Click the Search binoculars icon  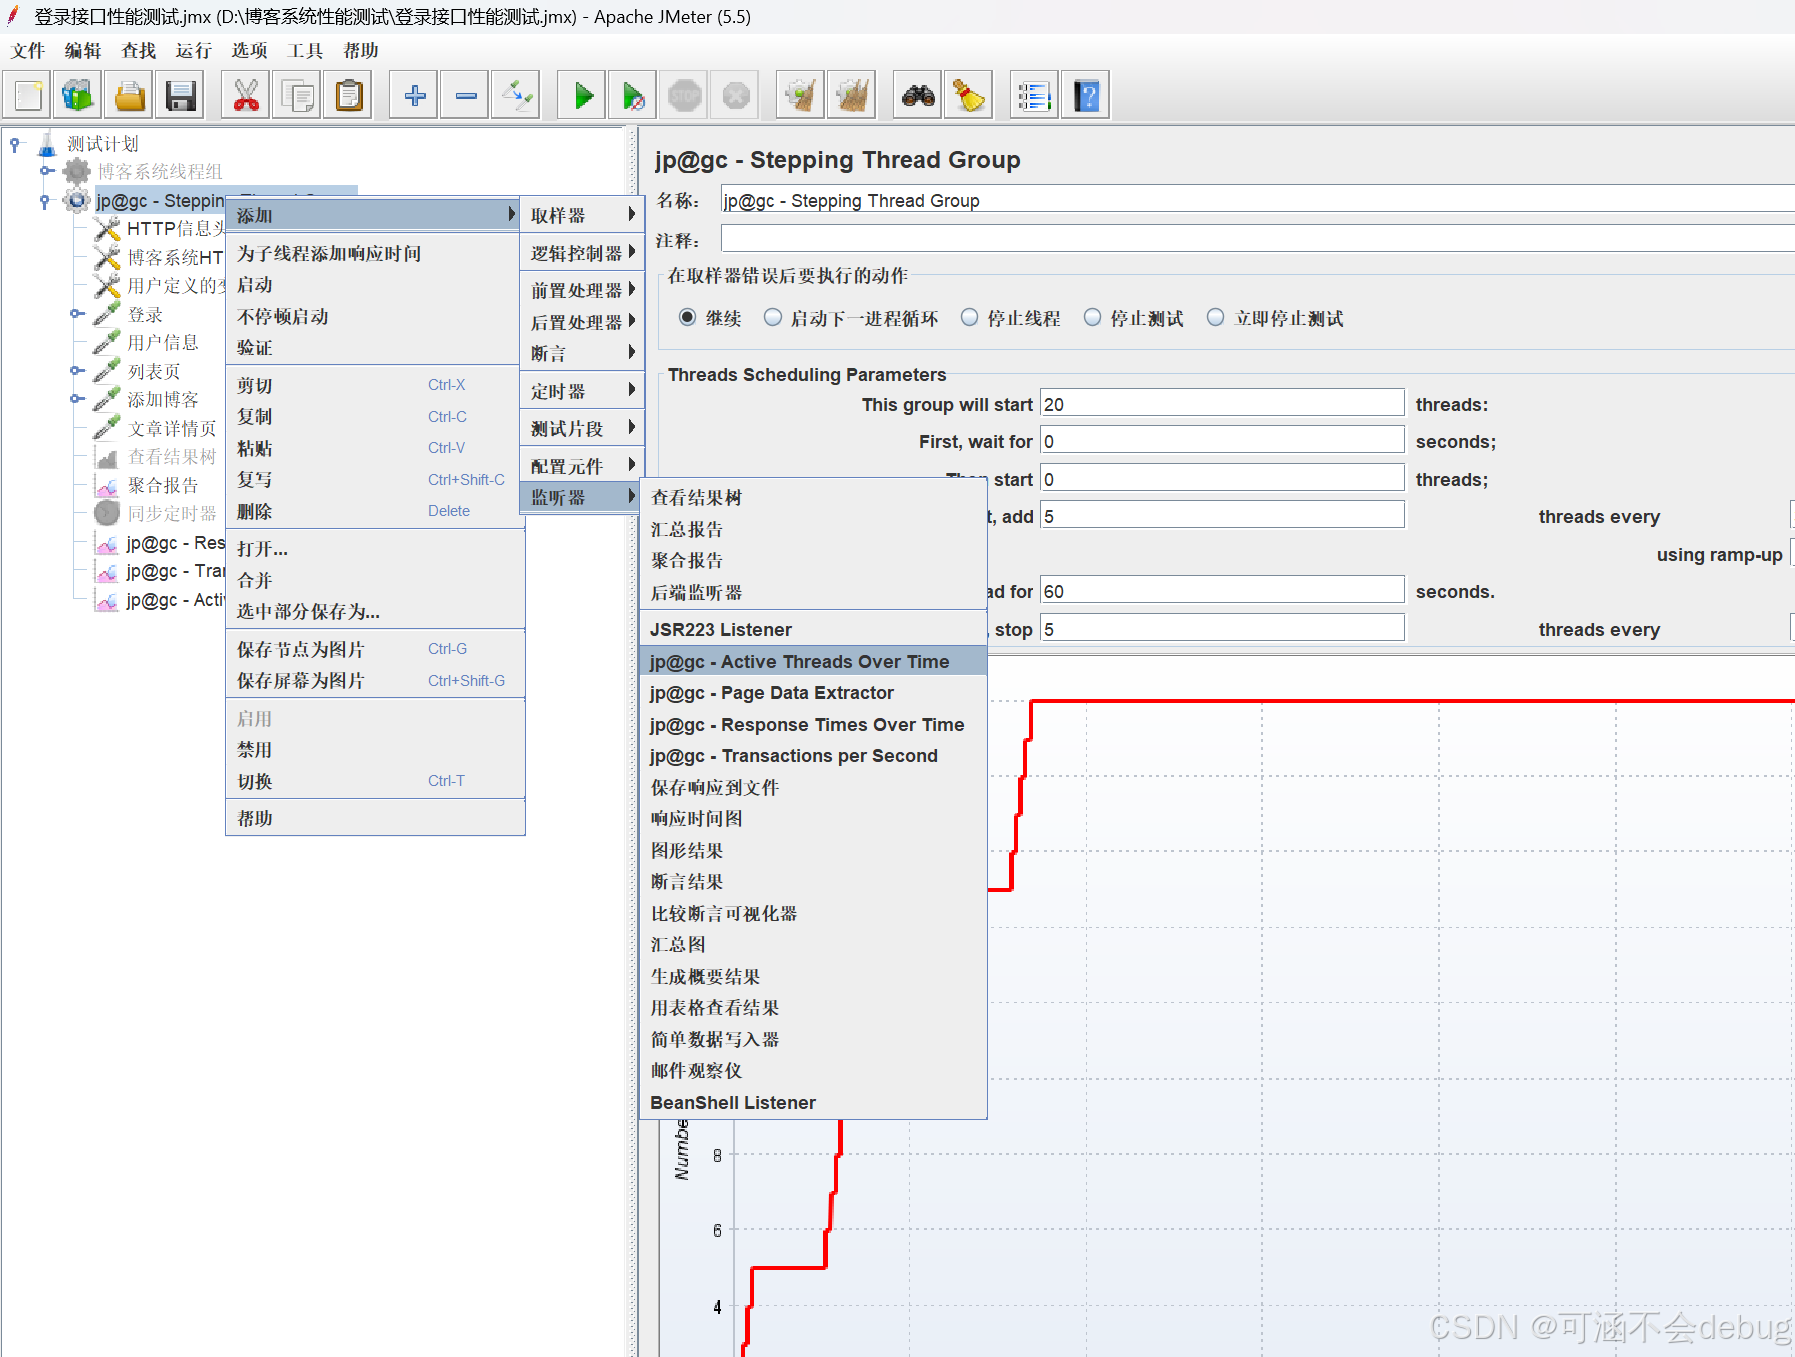[x=918, y=96]
